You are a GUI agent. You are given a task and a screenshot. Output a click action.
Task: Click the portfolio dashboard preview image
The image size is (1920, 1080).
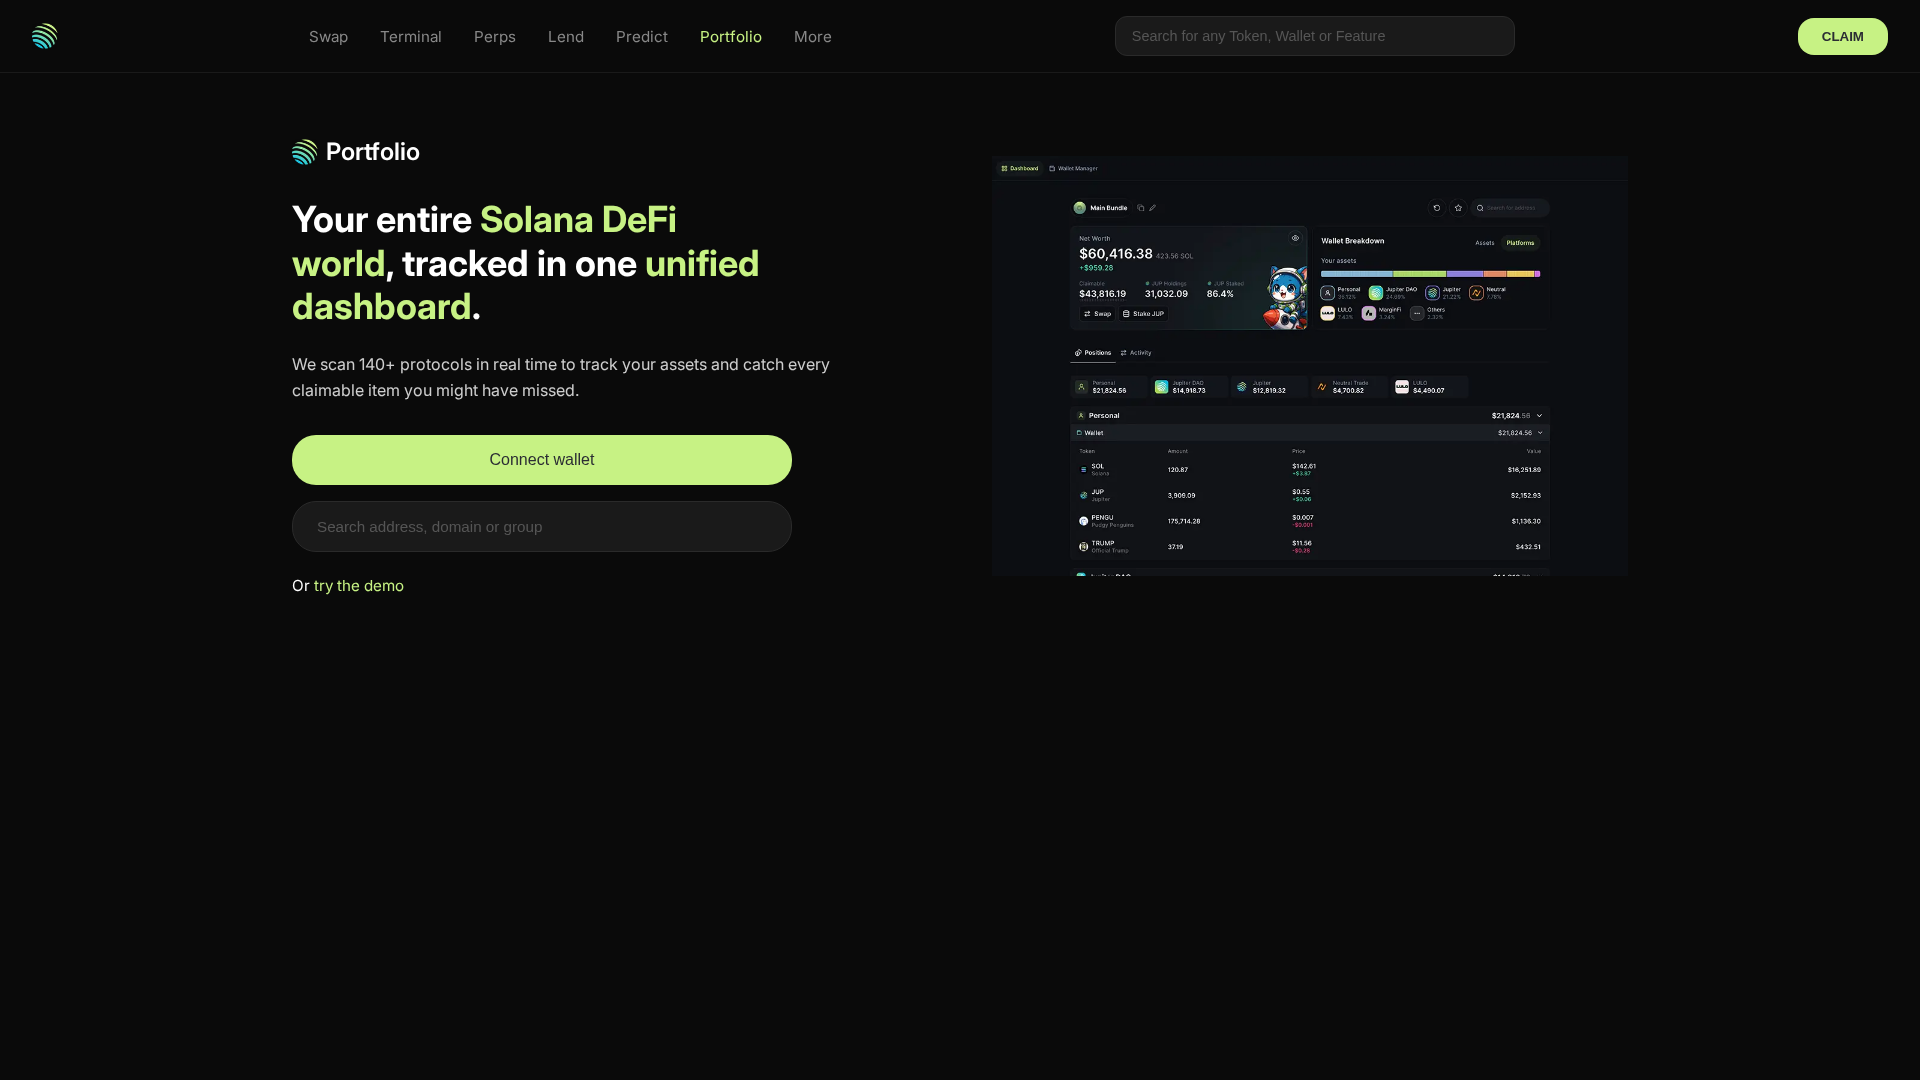click(1310, 366)
